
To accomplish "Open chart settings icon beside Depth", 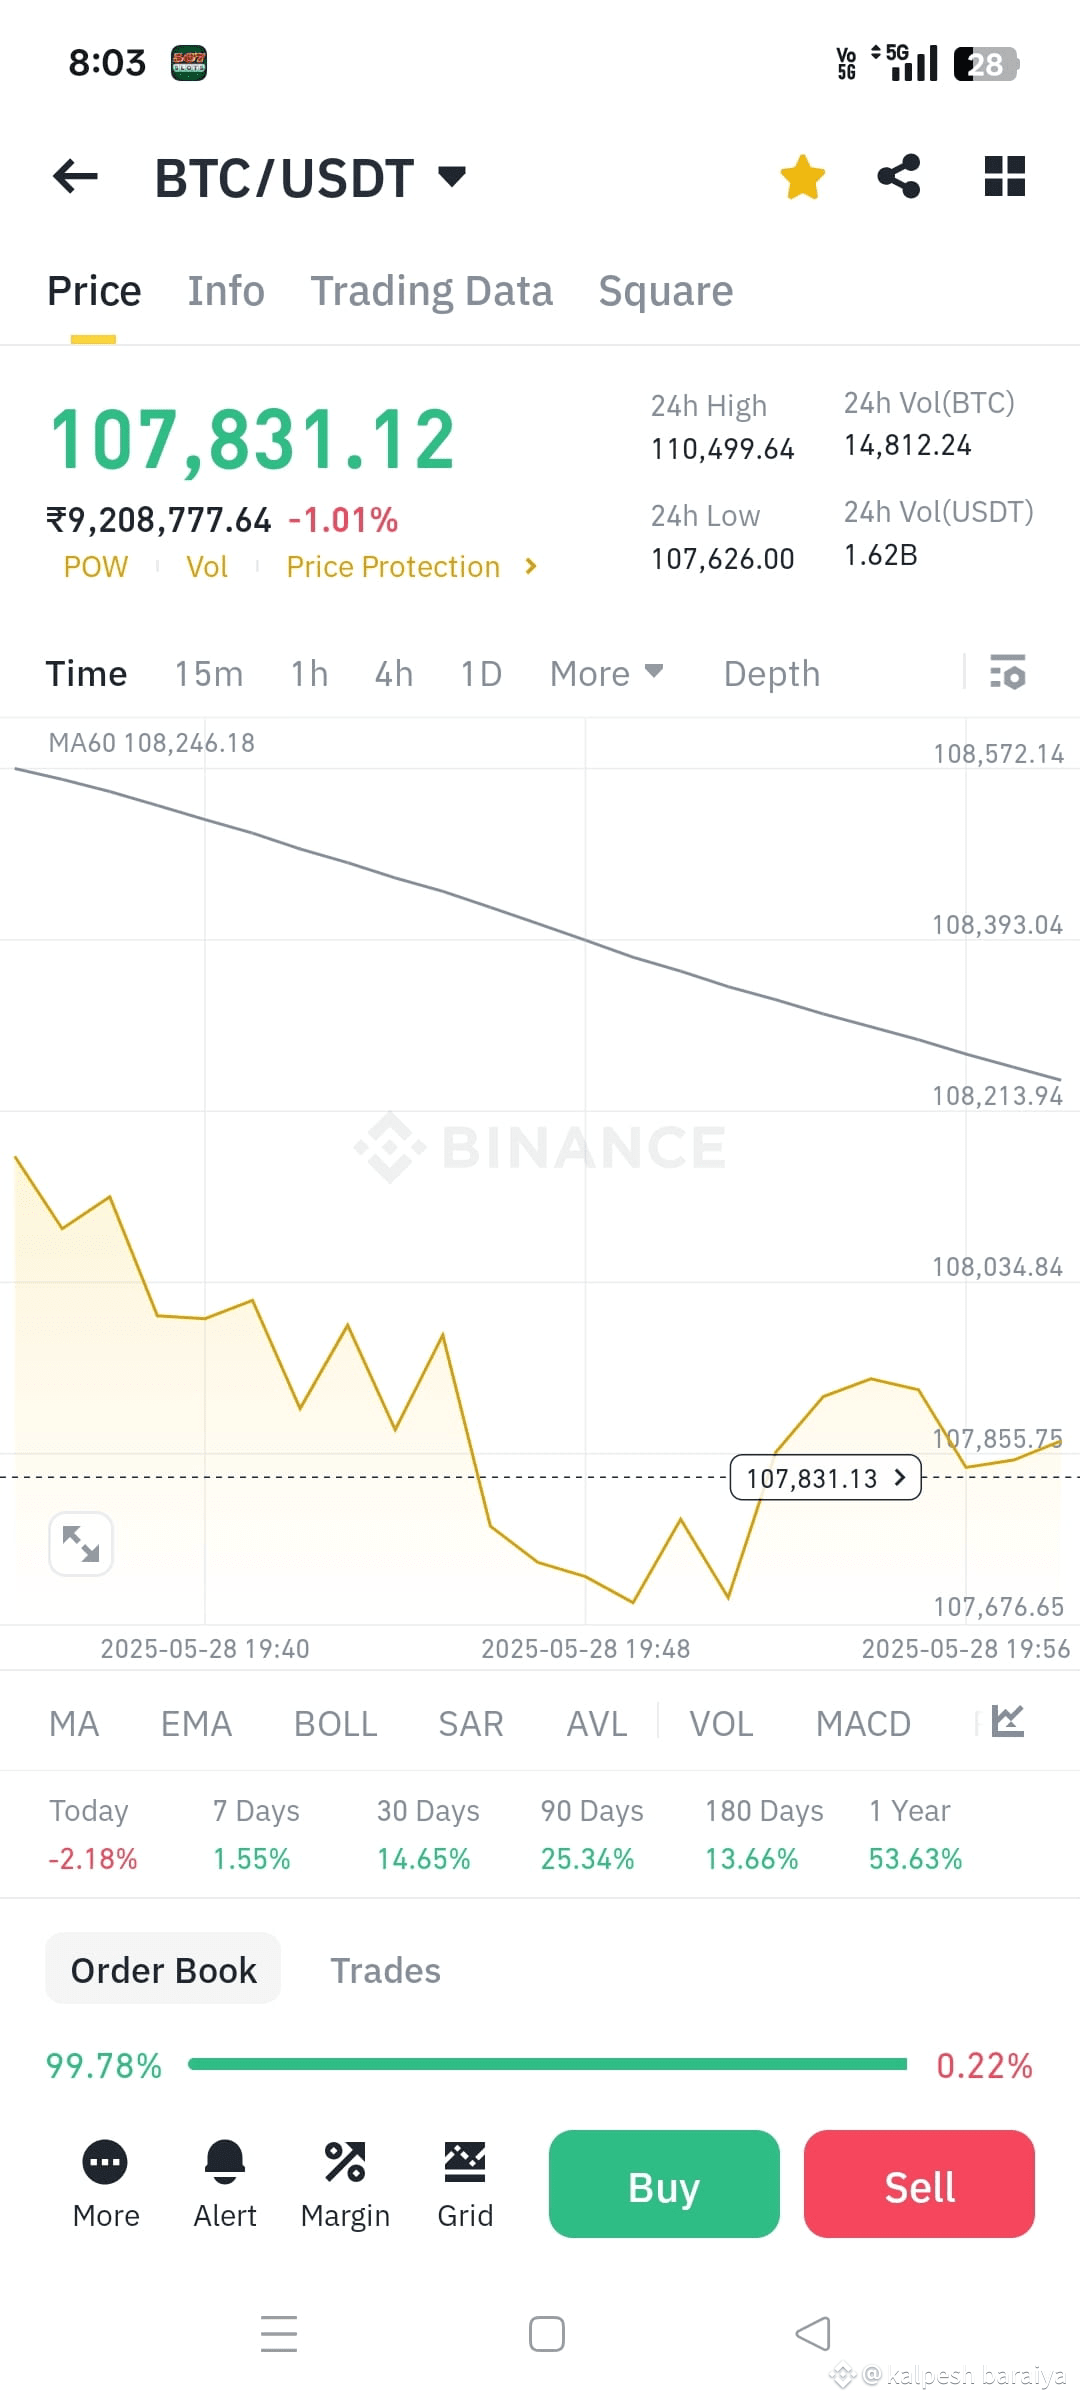I will [x=1008, y=672].
